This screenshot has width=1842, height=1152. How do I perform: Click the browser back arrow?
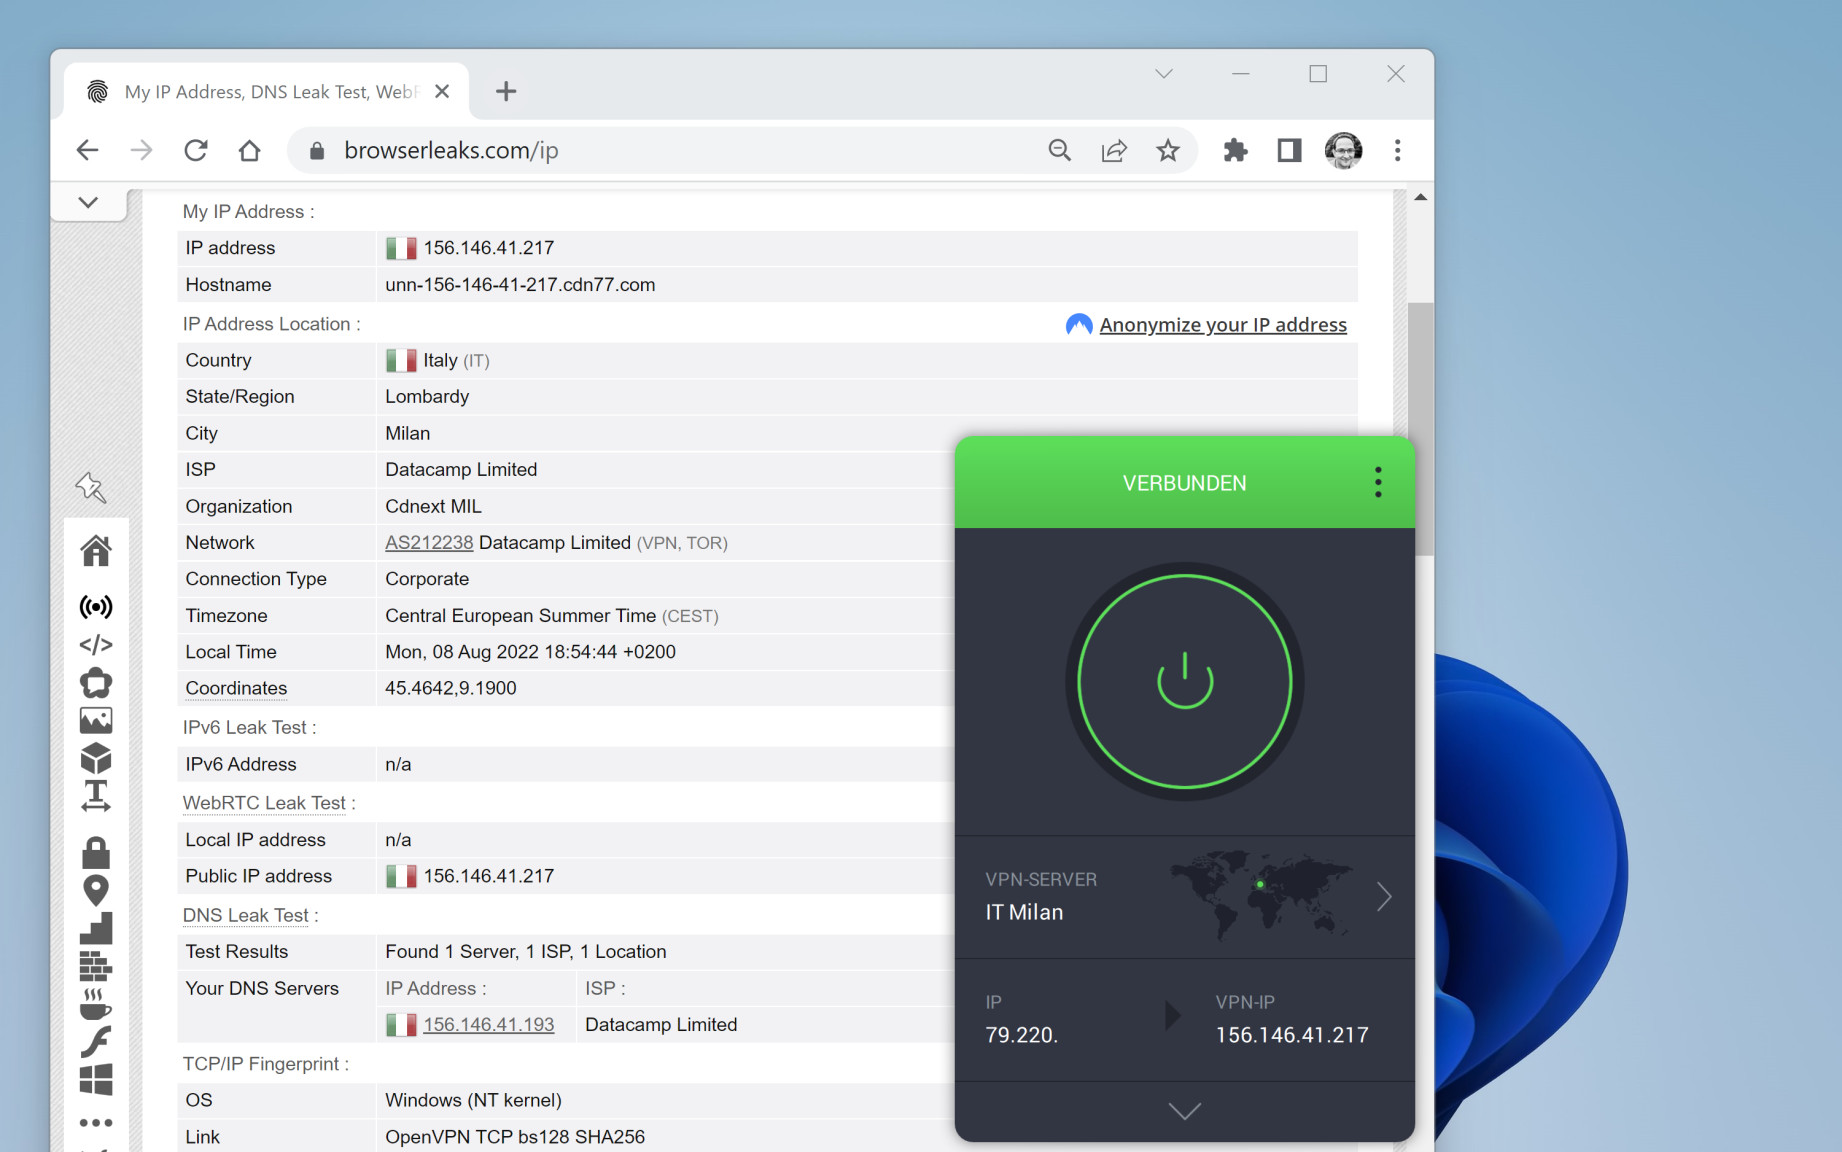coord(88,150)
